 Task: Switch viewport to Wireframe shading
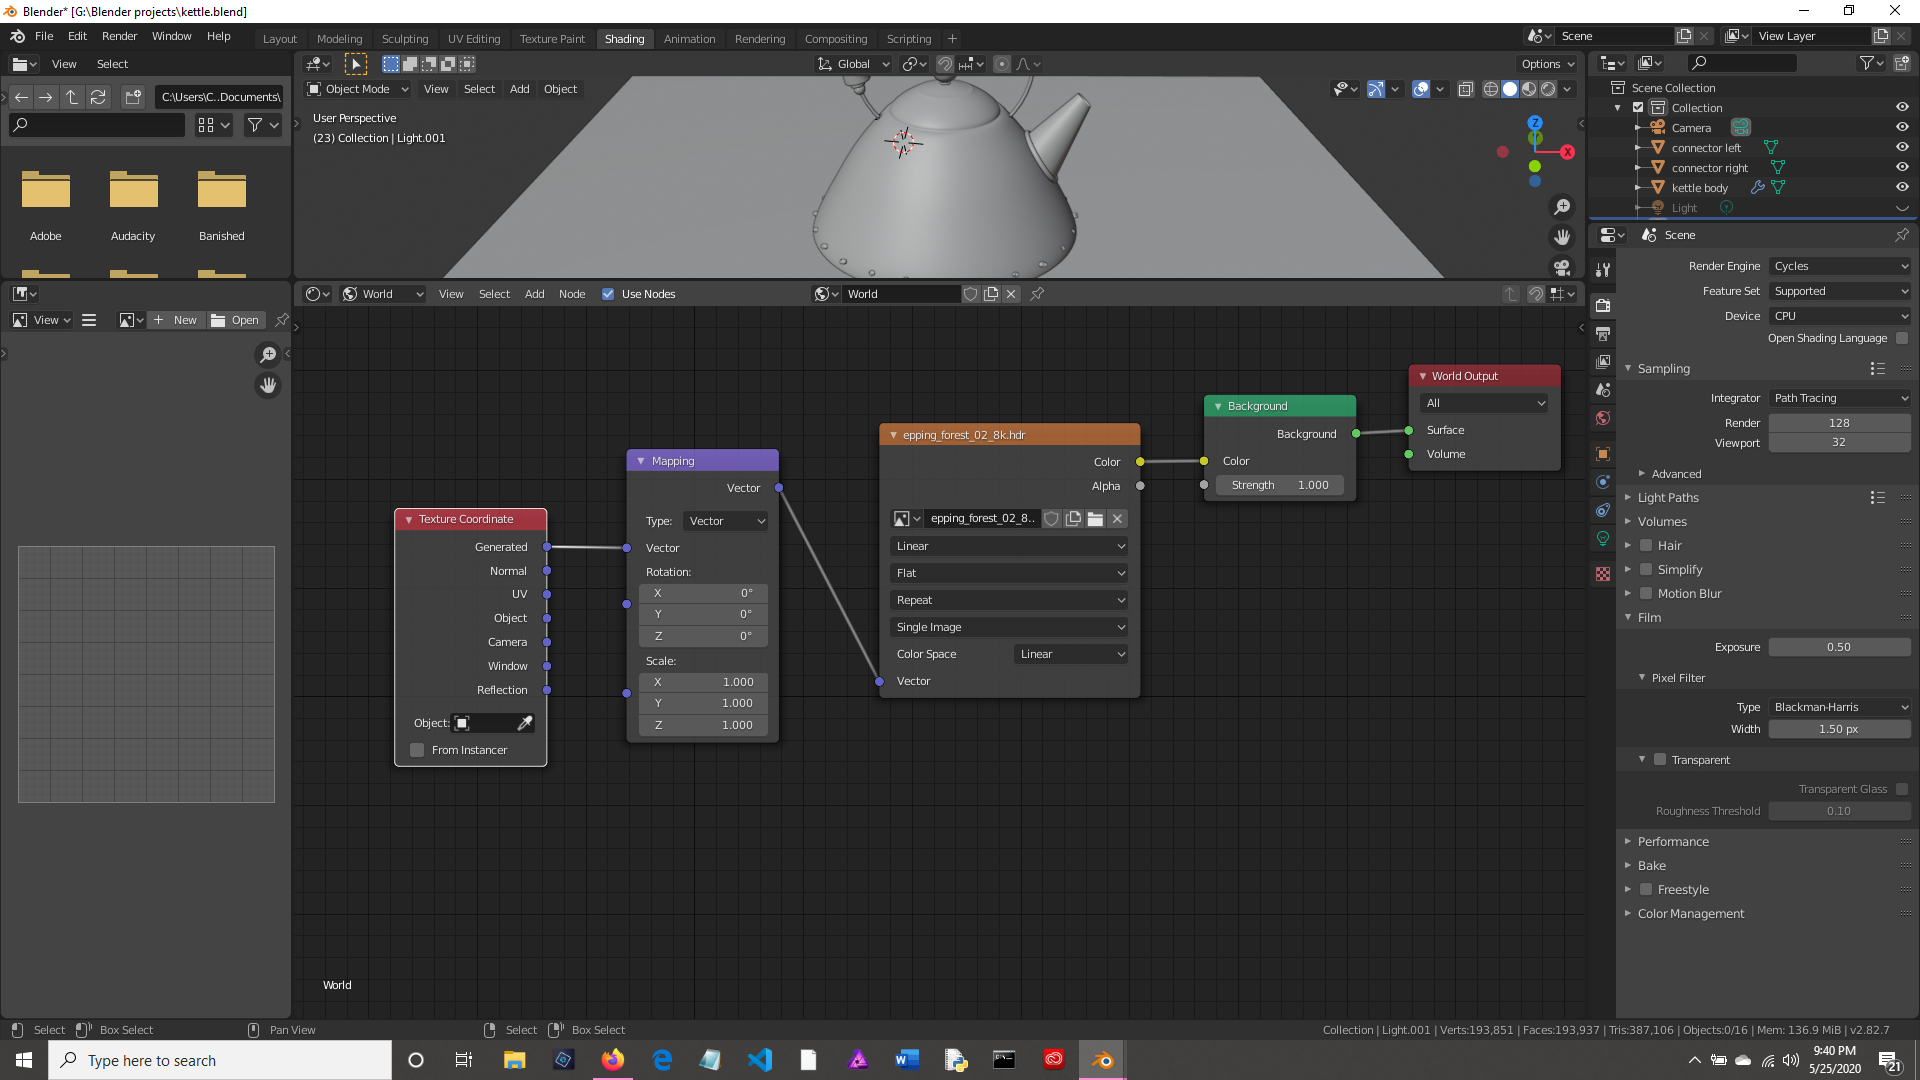[x=1490, y=89]
